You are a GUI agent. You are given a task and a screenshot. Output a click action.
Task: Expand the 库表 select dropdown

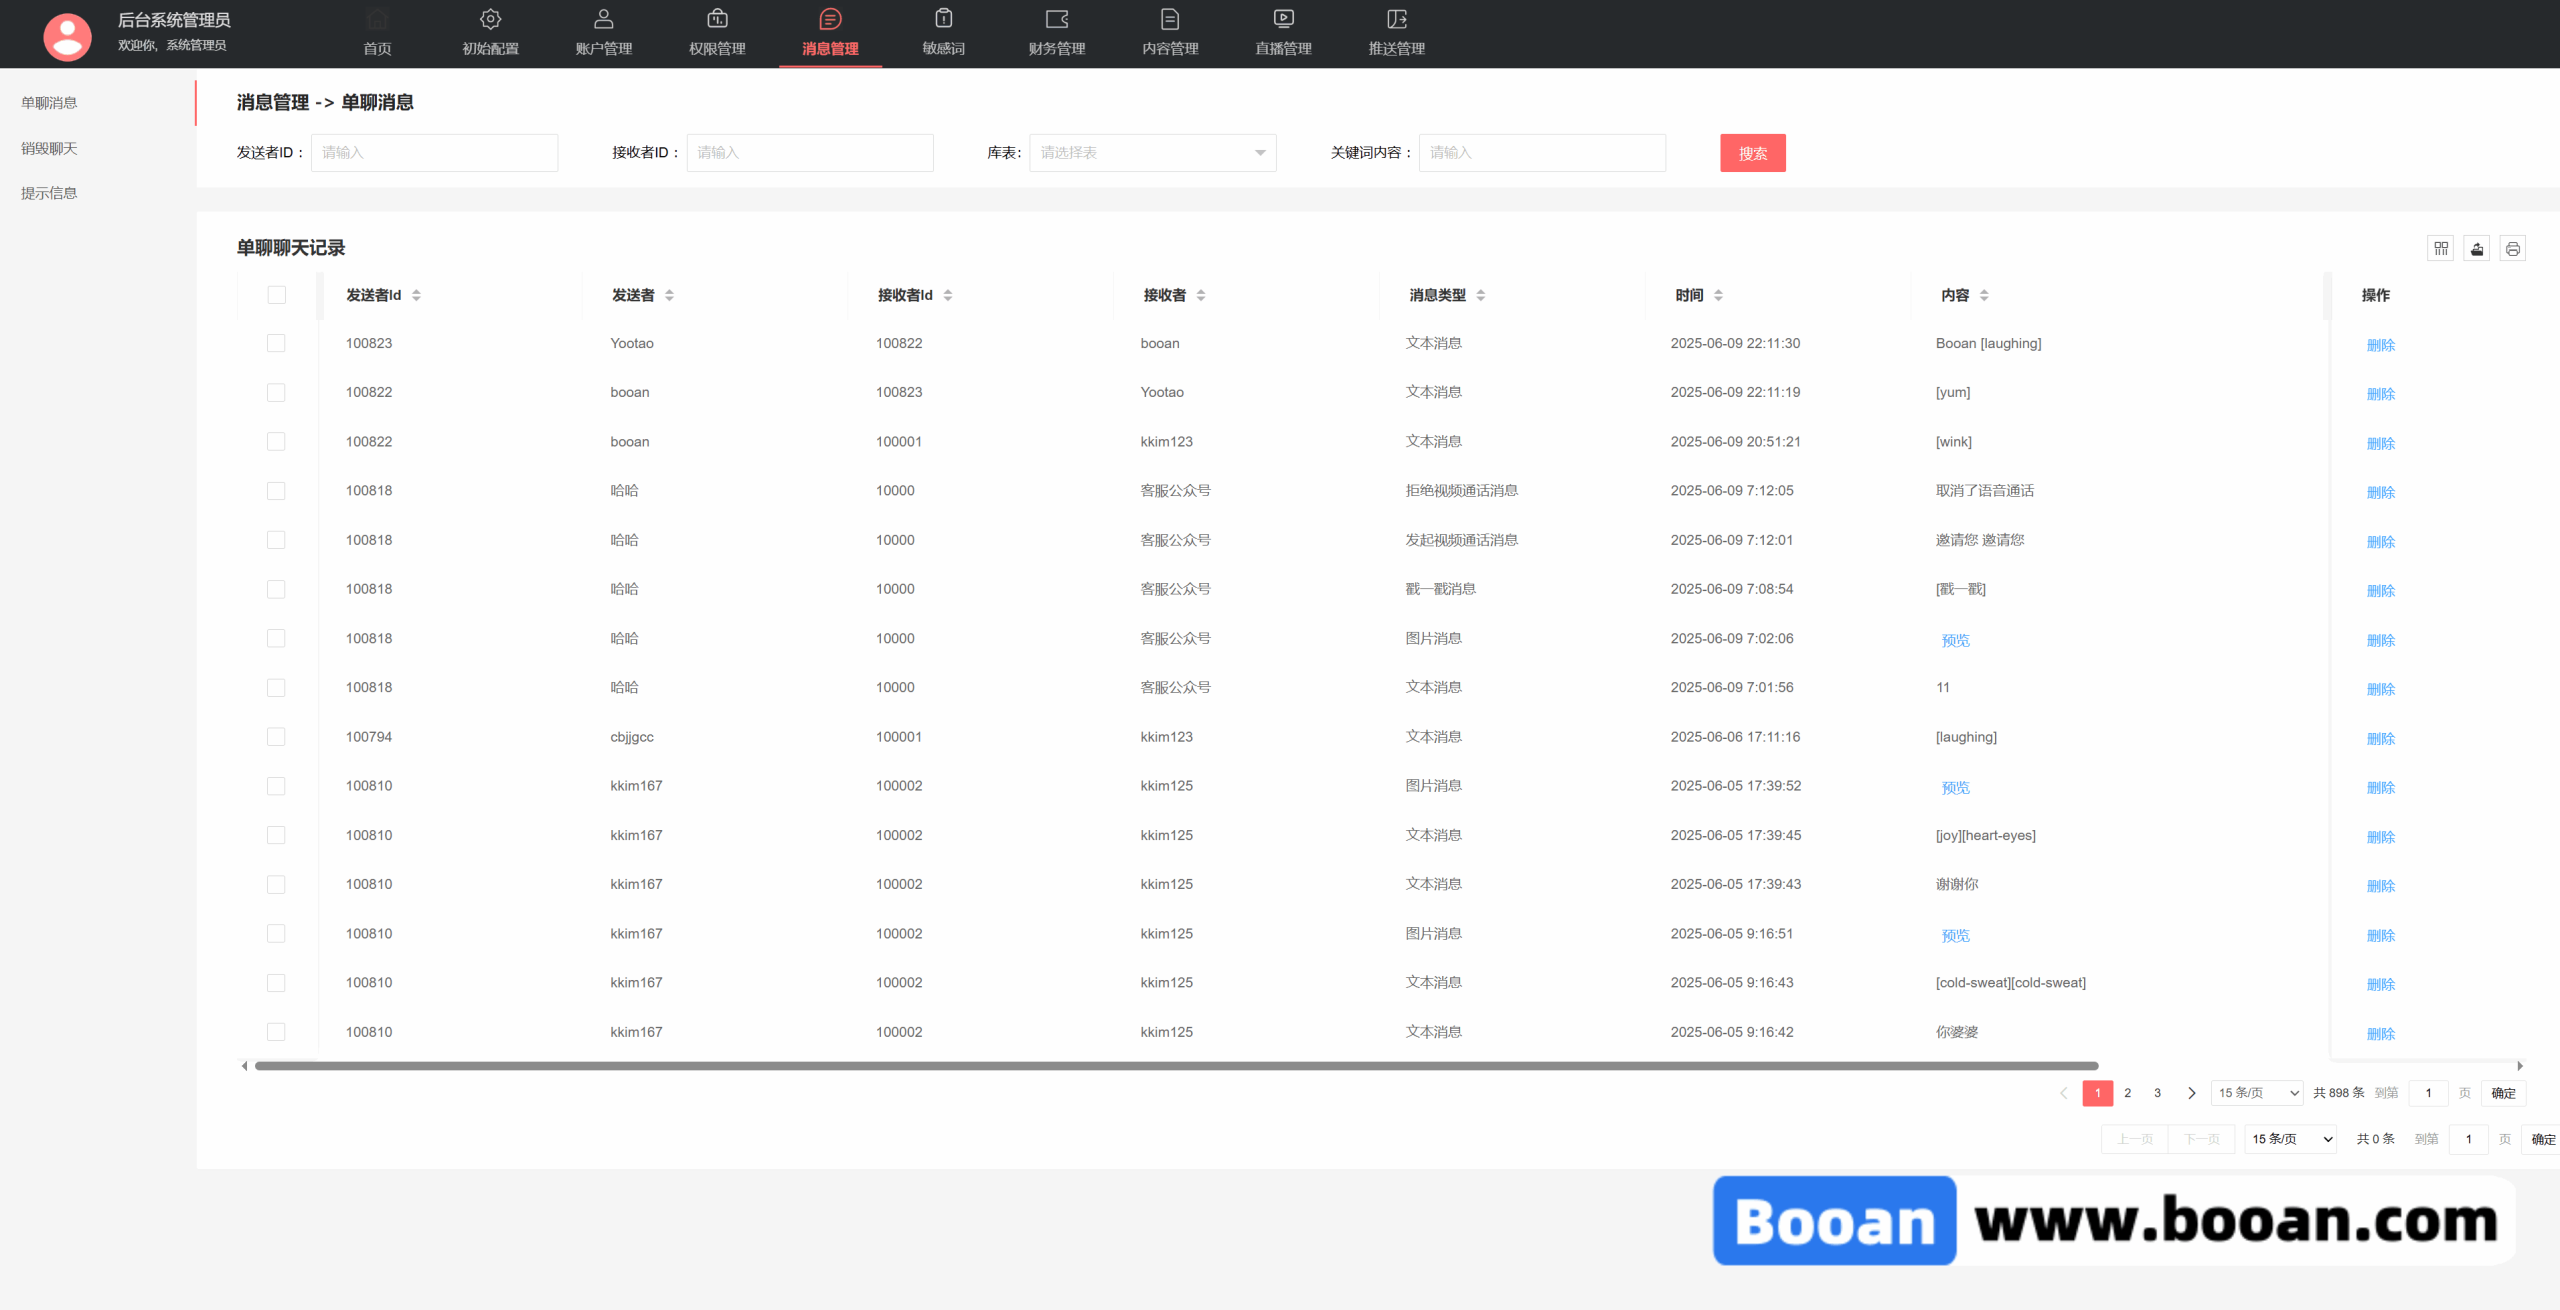click(1152, 153)
